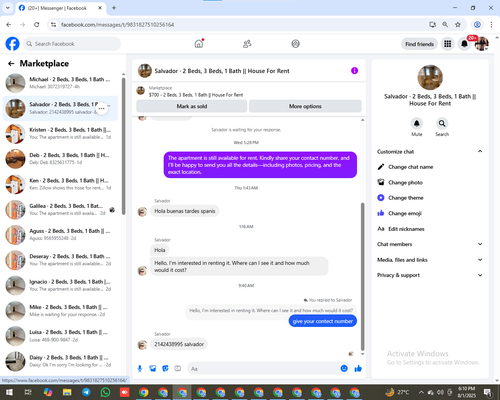Open the Marketplace listing link for $700
The image size is (500, 400).
coord(196,95)
